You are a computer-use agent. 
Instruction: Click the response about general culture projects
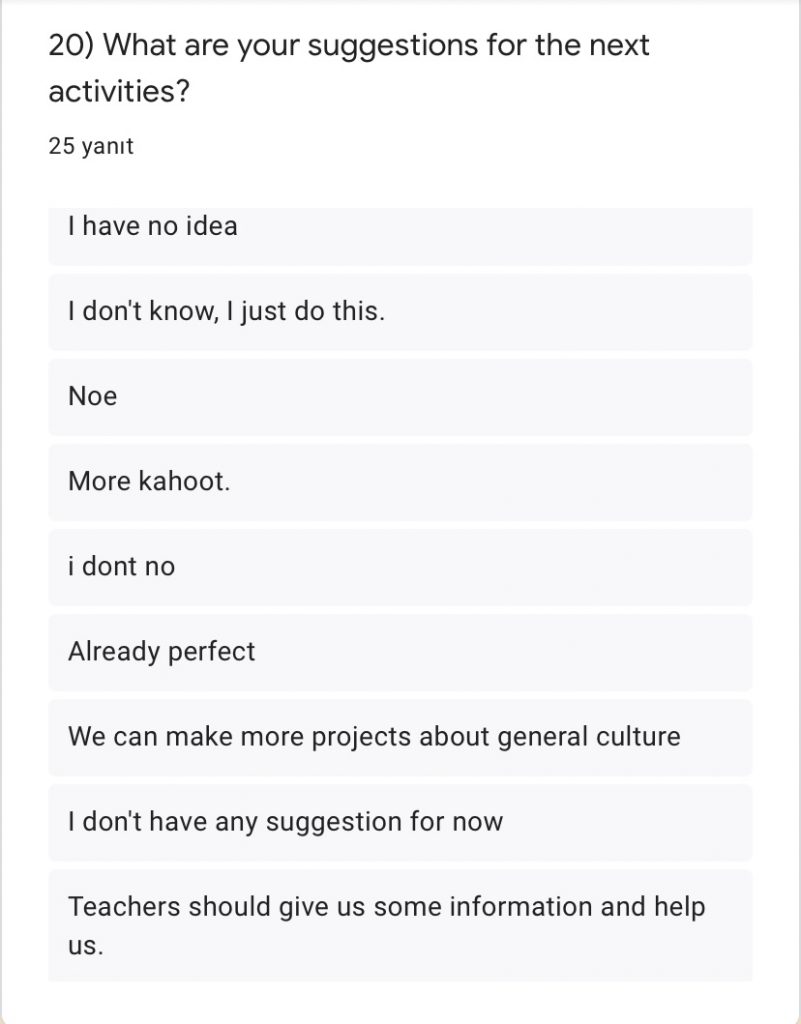374,737
